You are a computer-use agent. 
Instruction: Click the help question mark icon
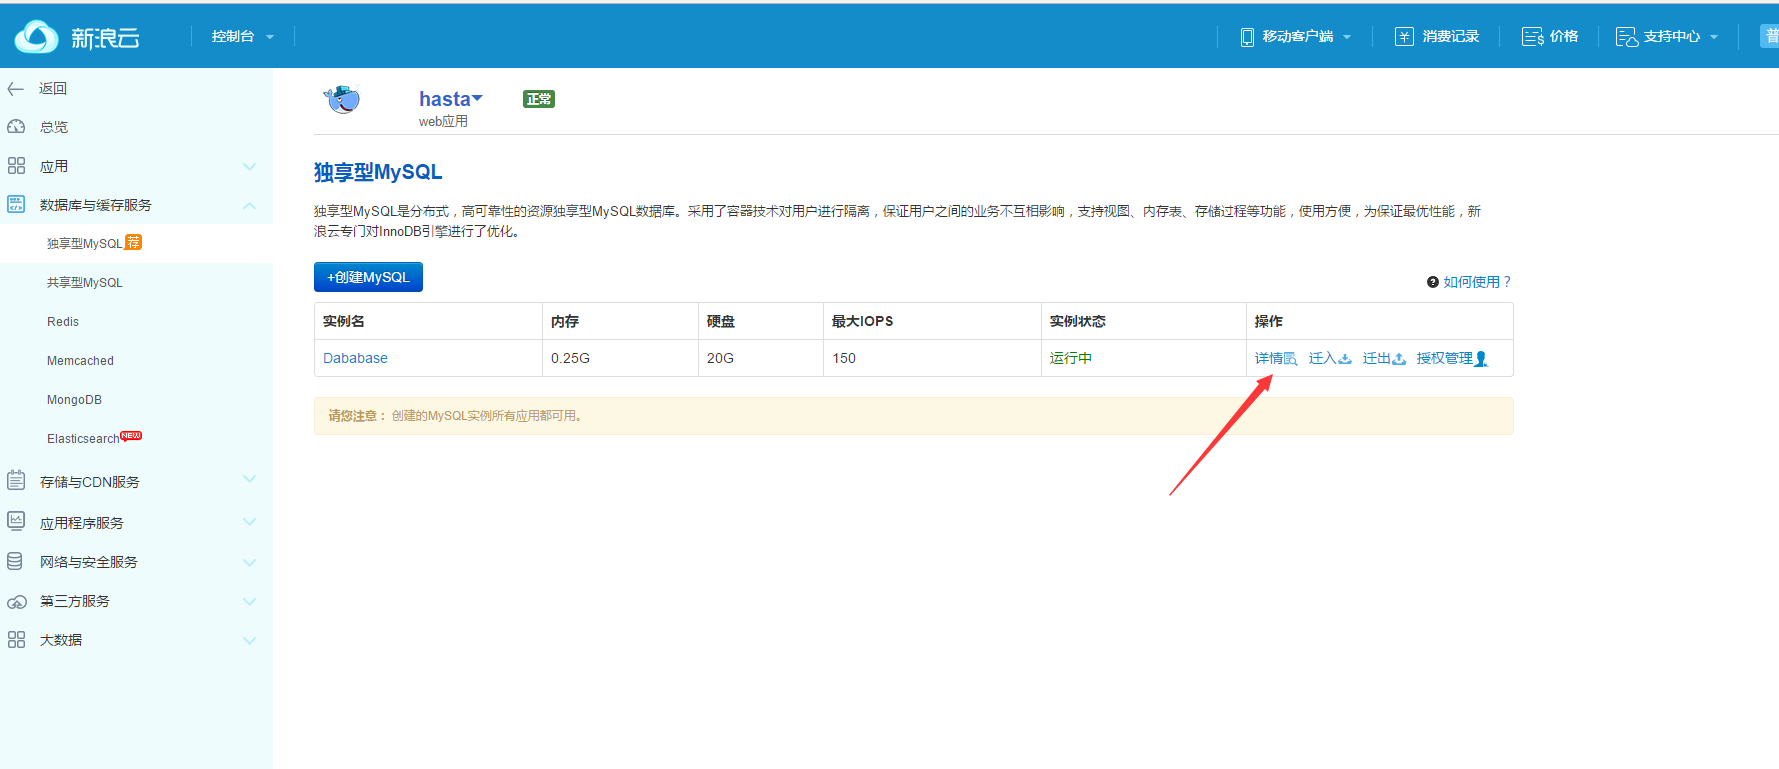1433,282
